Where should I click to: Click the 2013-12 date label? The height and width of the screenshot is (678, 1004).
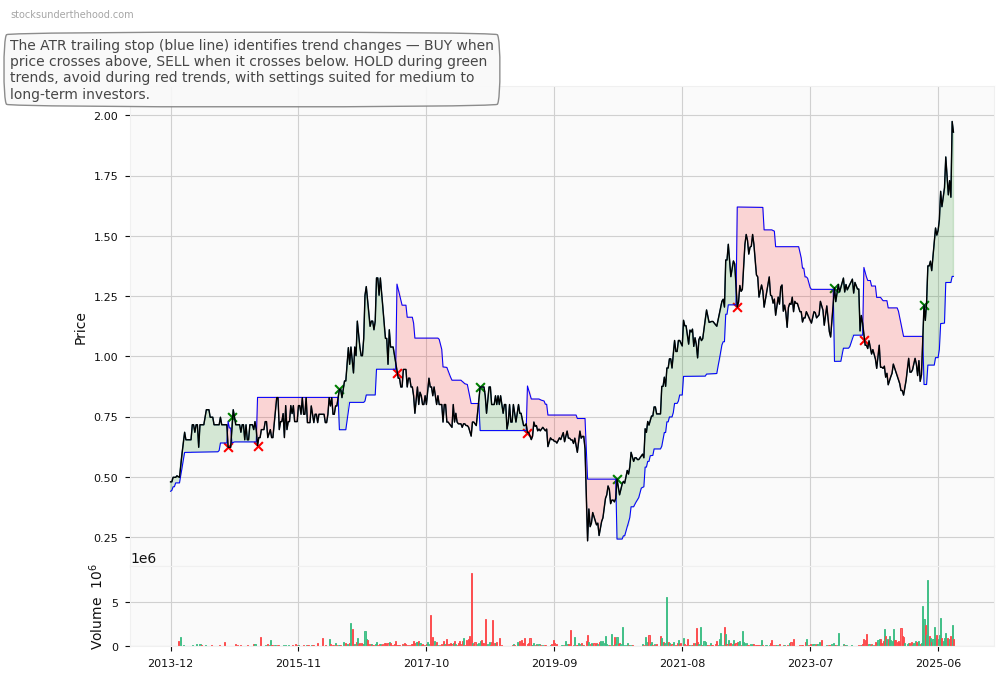[170, 663]
